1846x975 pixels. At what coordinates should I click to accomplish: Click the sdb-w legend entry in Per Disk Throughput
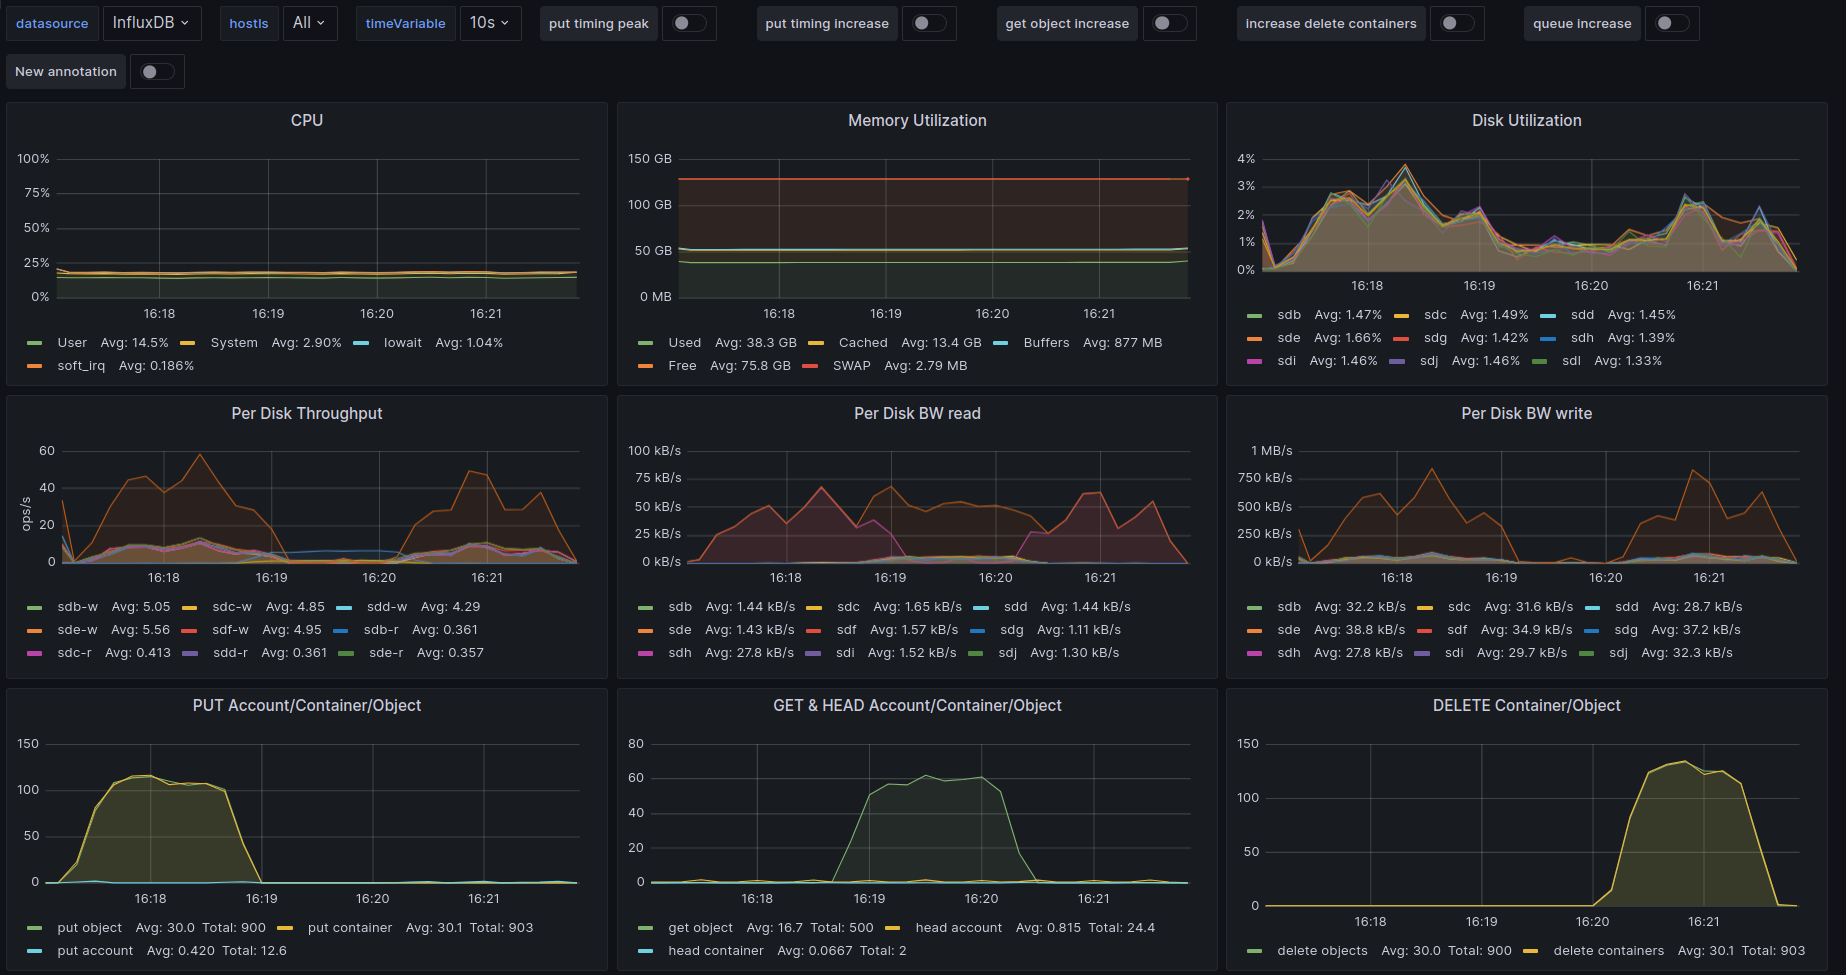[77, 607]
